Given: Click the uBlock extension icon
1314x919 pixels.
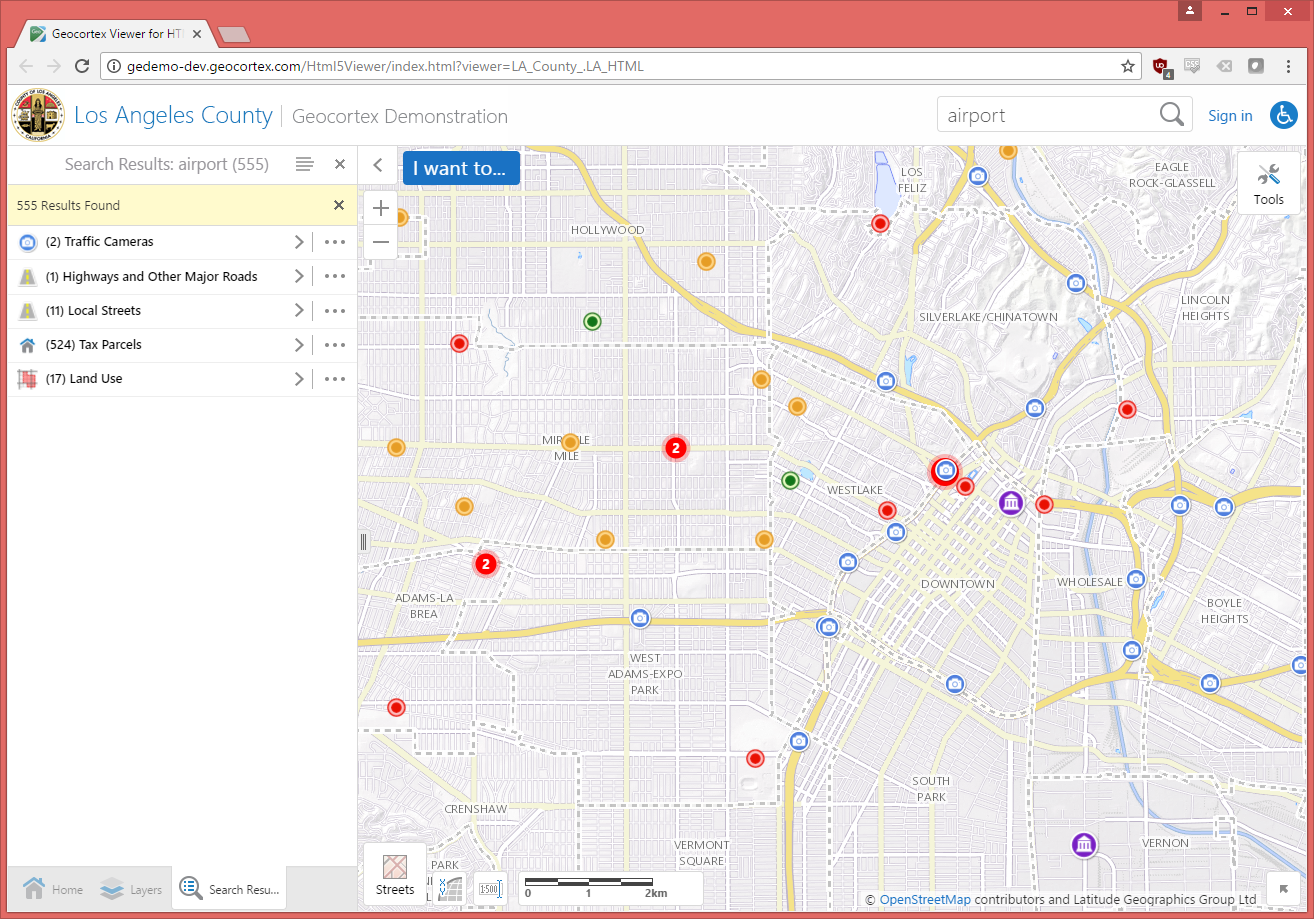Looking at the screenshot, I should 1161,67.
